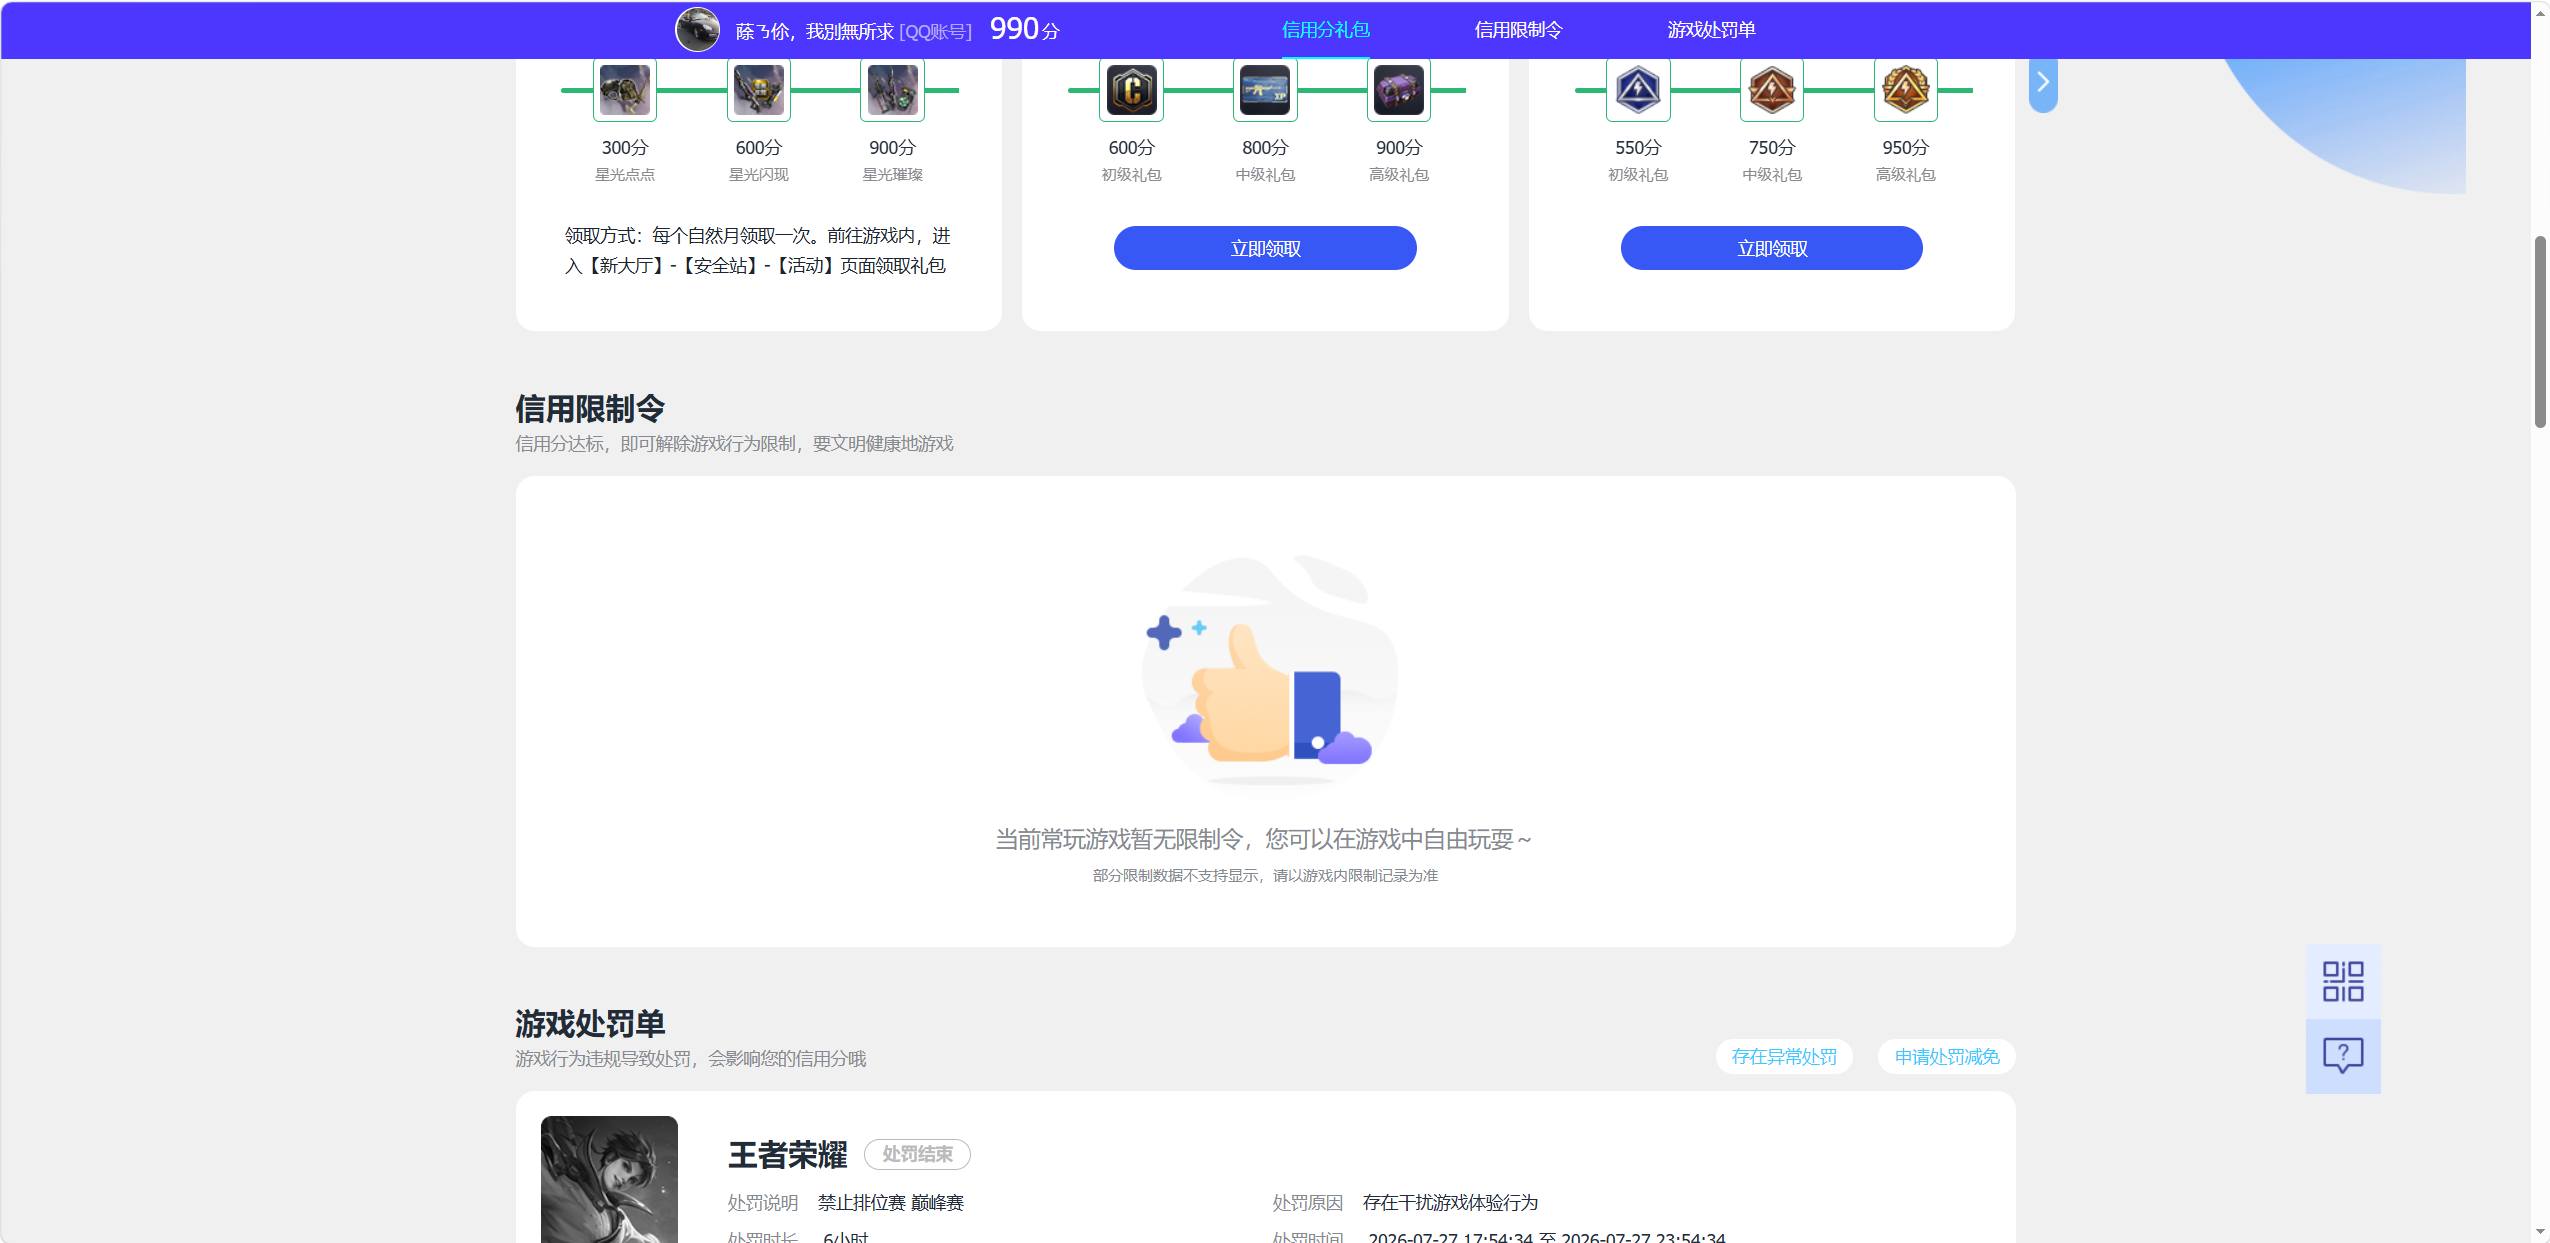This screenshot has height=1243, width=2550.
Task: Click the 王者荣耀 title text
Action: (x=787, y=1155)
